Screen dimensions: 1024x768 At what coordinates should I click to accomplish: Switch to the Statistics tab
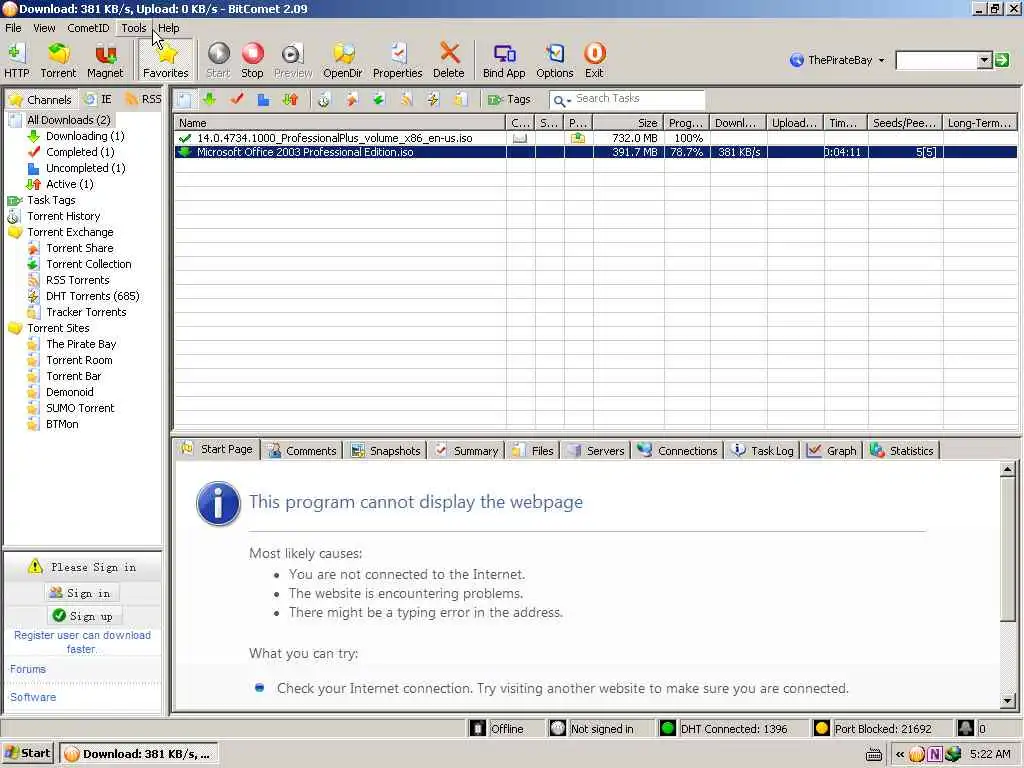[902, 451]
